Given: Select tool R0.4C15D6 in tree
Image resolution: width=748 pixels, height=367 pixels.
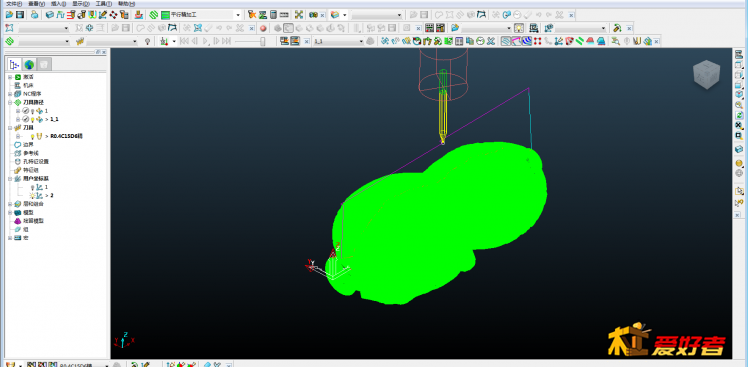Looking at the screenshot, I should [x=66, y=136].
